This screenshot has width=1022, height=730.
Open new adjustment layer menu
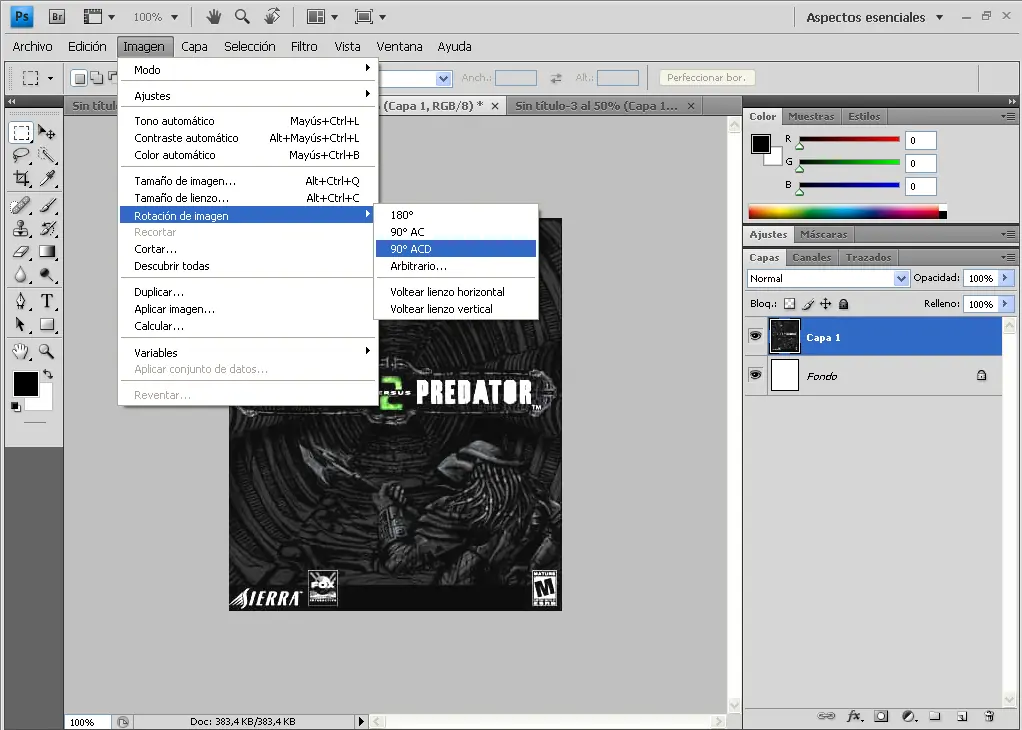point(909,716)
